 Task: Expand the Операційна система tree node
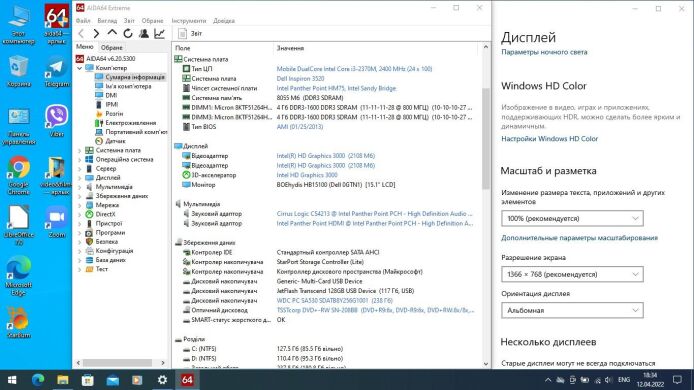point(80,160)
